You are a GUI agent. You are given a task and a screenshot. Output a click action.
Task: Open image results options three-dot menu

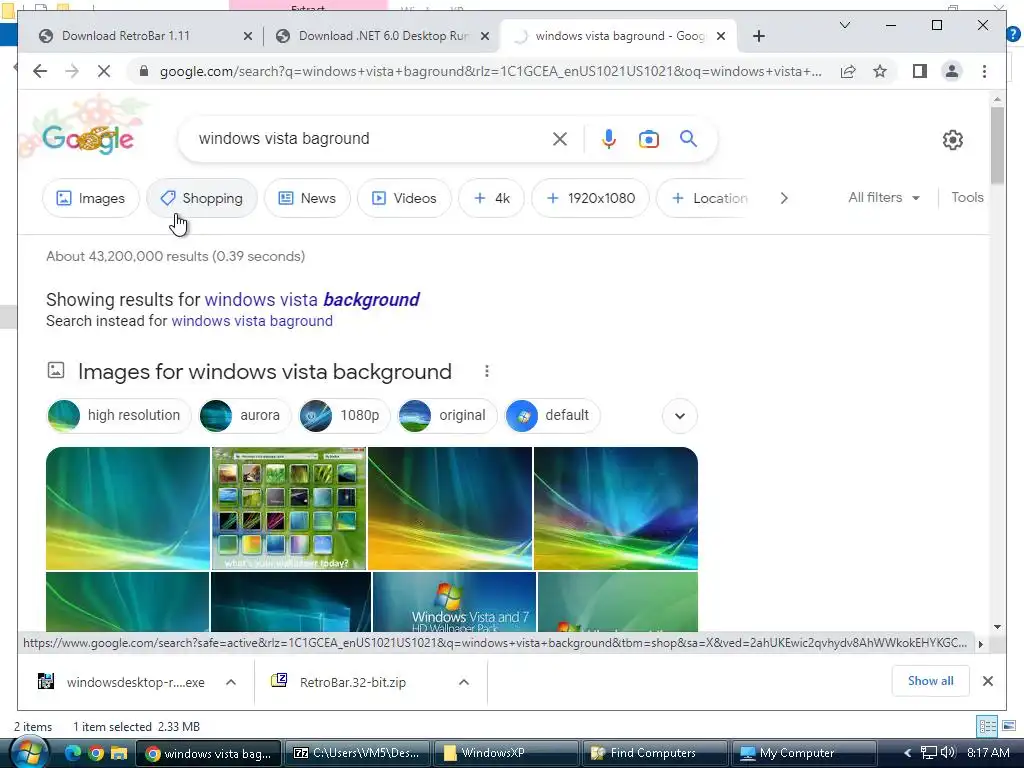tap(487, 371)
